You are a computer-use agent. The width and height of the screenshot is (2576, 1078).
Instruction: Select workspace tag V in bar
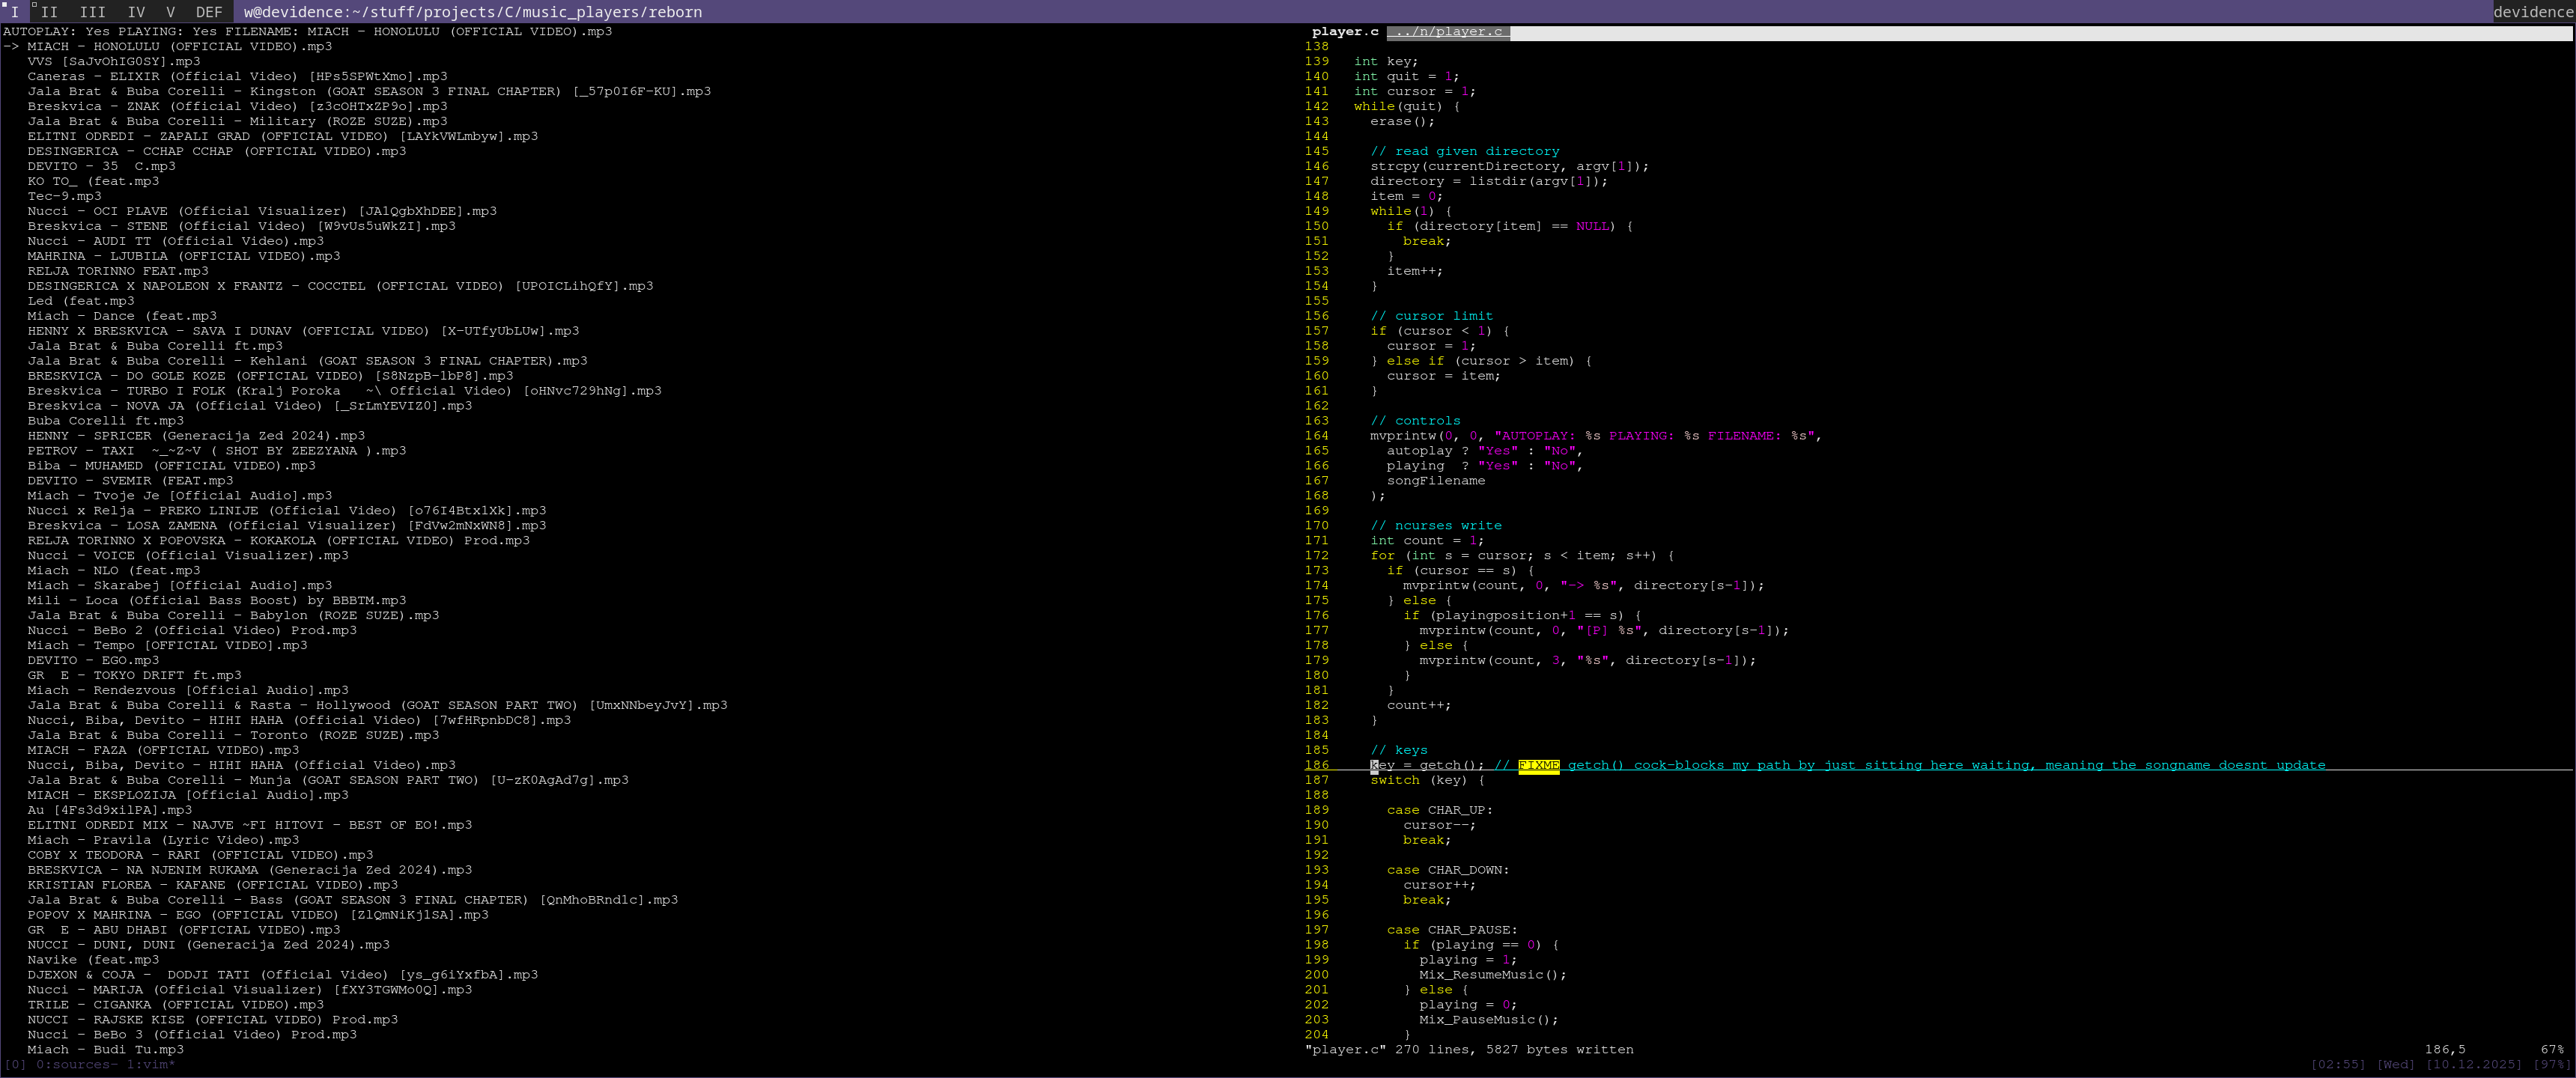tap(170, 12)
